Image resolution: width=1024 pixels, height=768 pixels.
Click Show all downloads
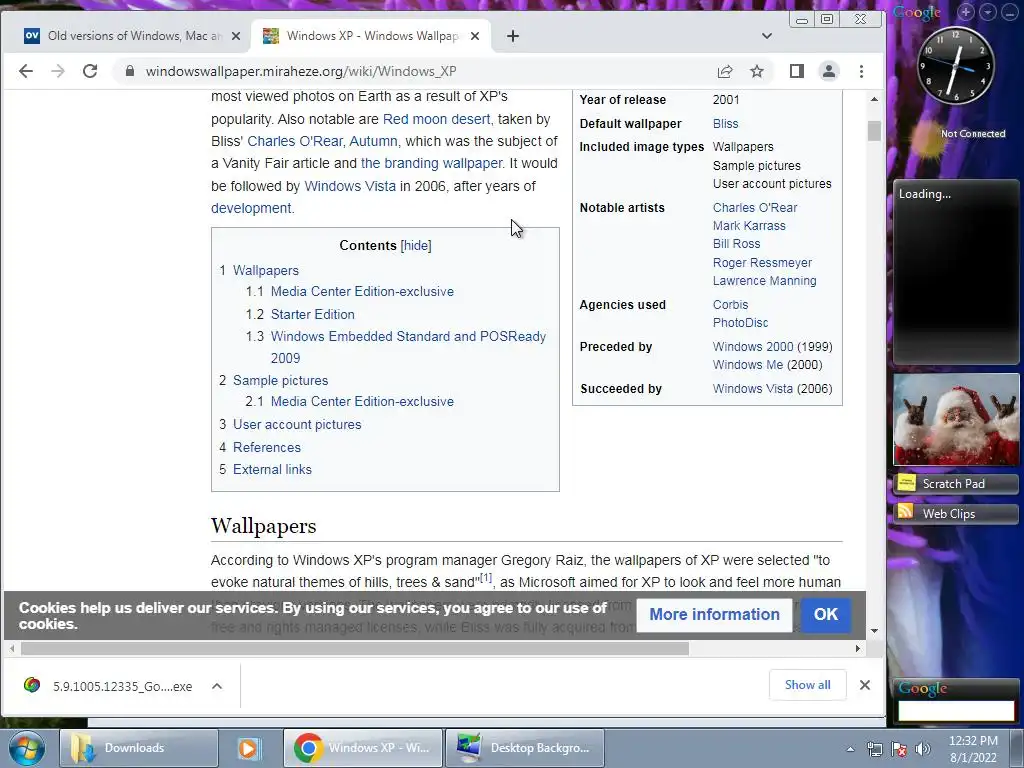pos(807,685)
